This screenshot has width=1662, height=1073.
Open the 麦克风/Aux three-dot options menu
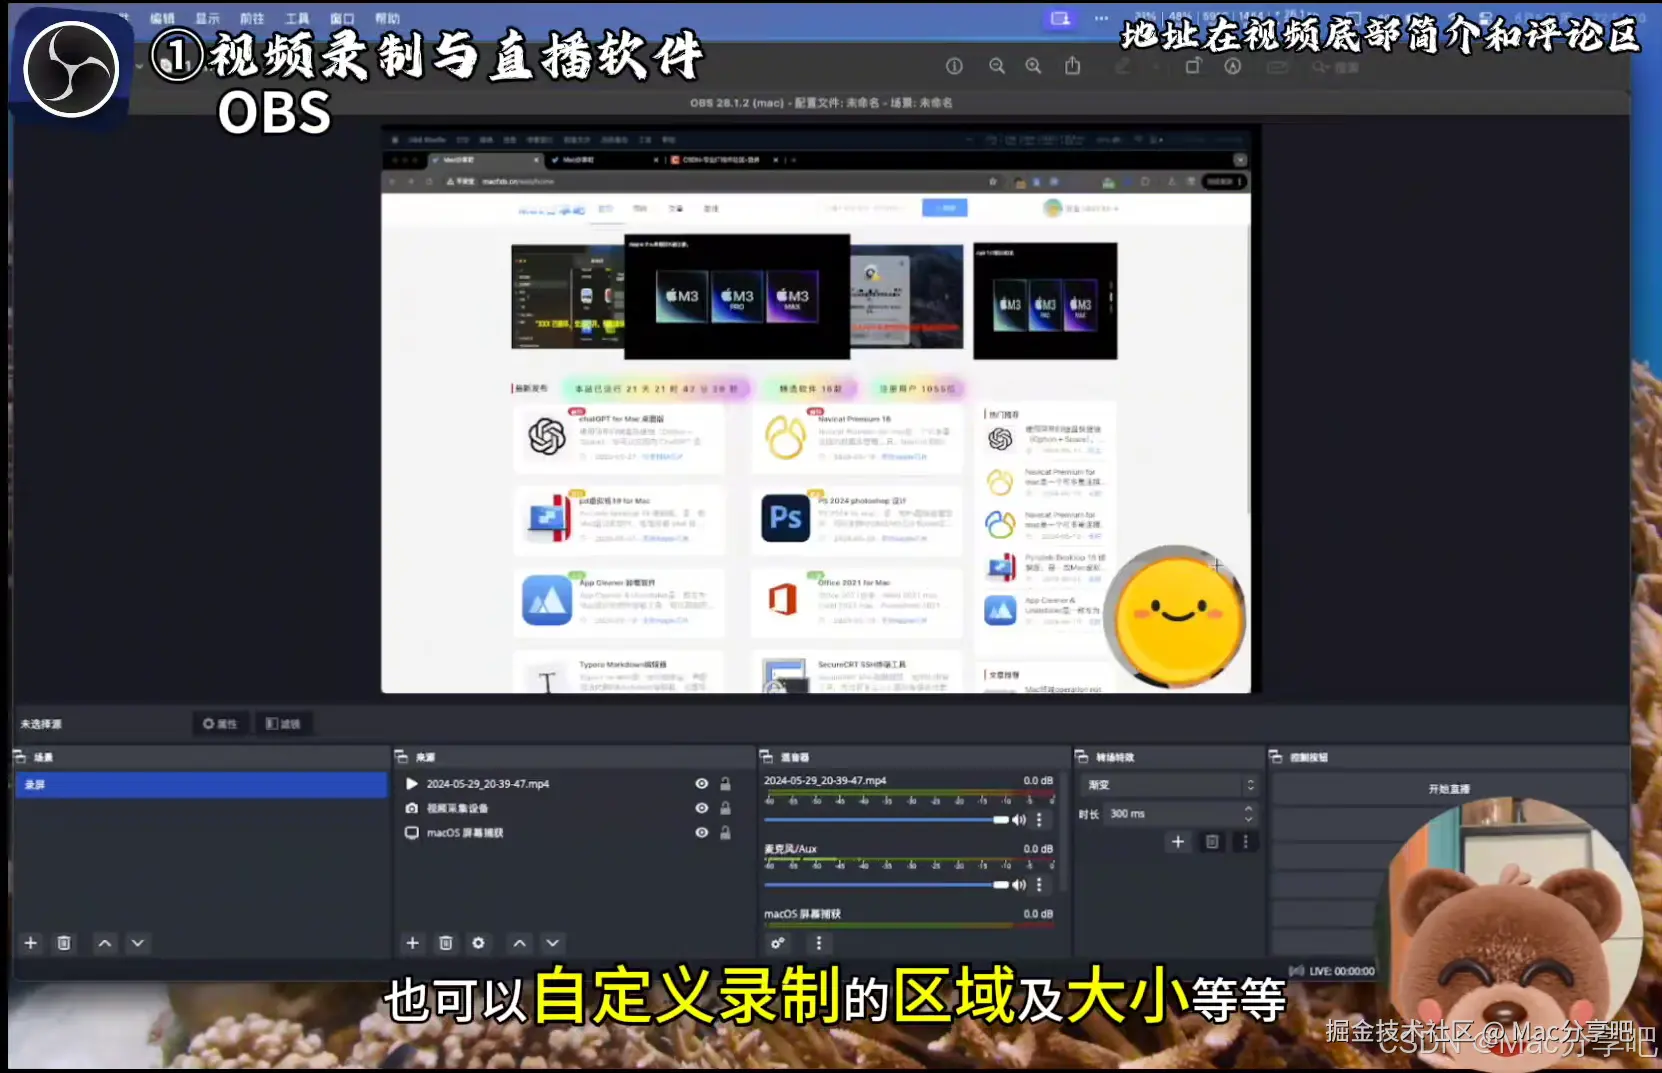(1039, 884)
